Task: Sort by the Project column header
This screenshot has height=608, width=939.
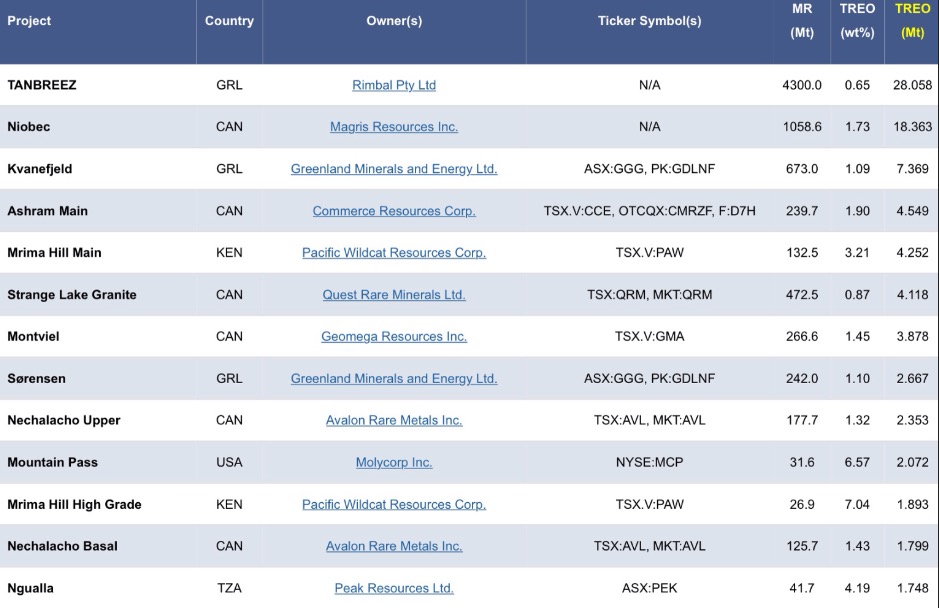Action: pyautogui.click(x=30, y=21)
